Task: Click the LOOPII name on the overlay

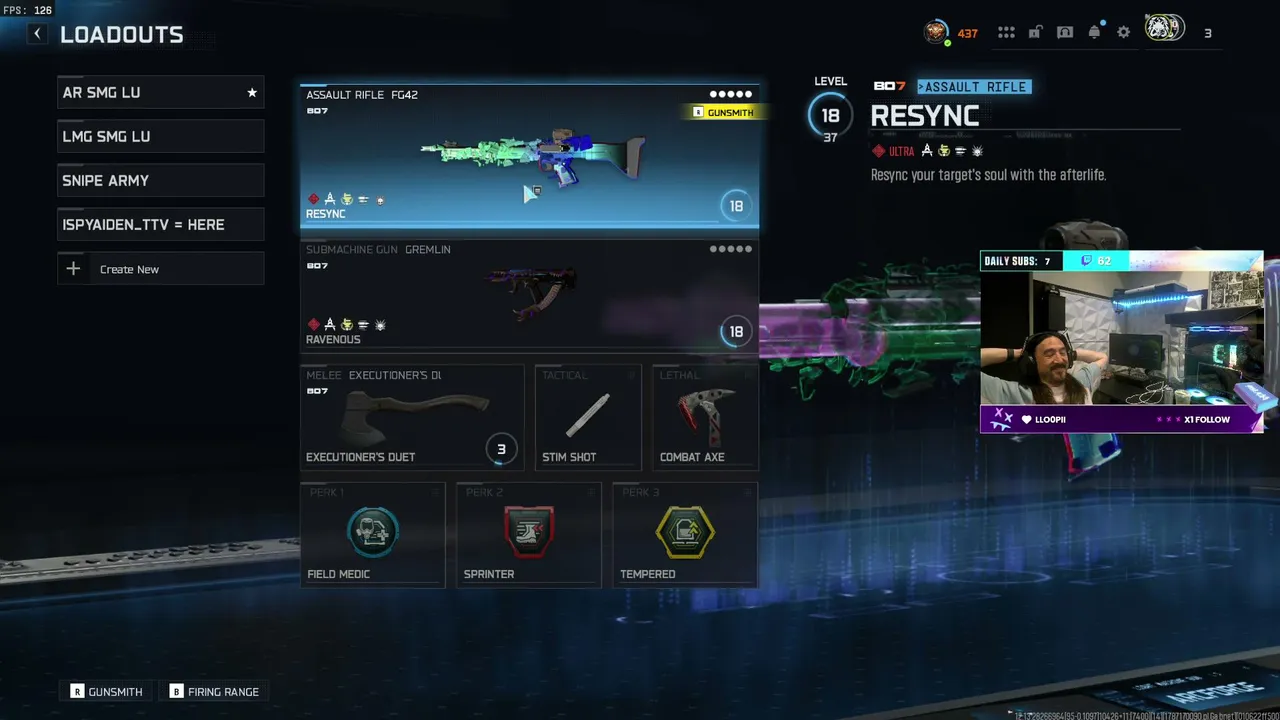Action: pyautogui.click(x=1050, y=419)
